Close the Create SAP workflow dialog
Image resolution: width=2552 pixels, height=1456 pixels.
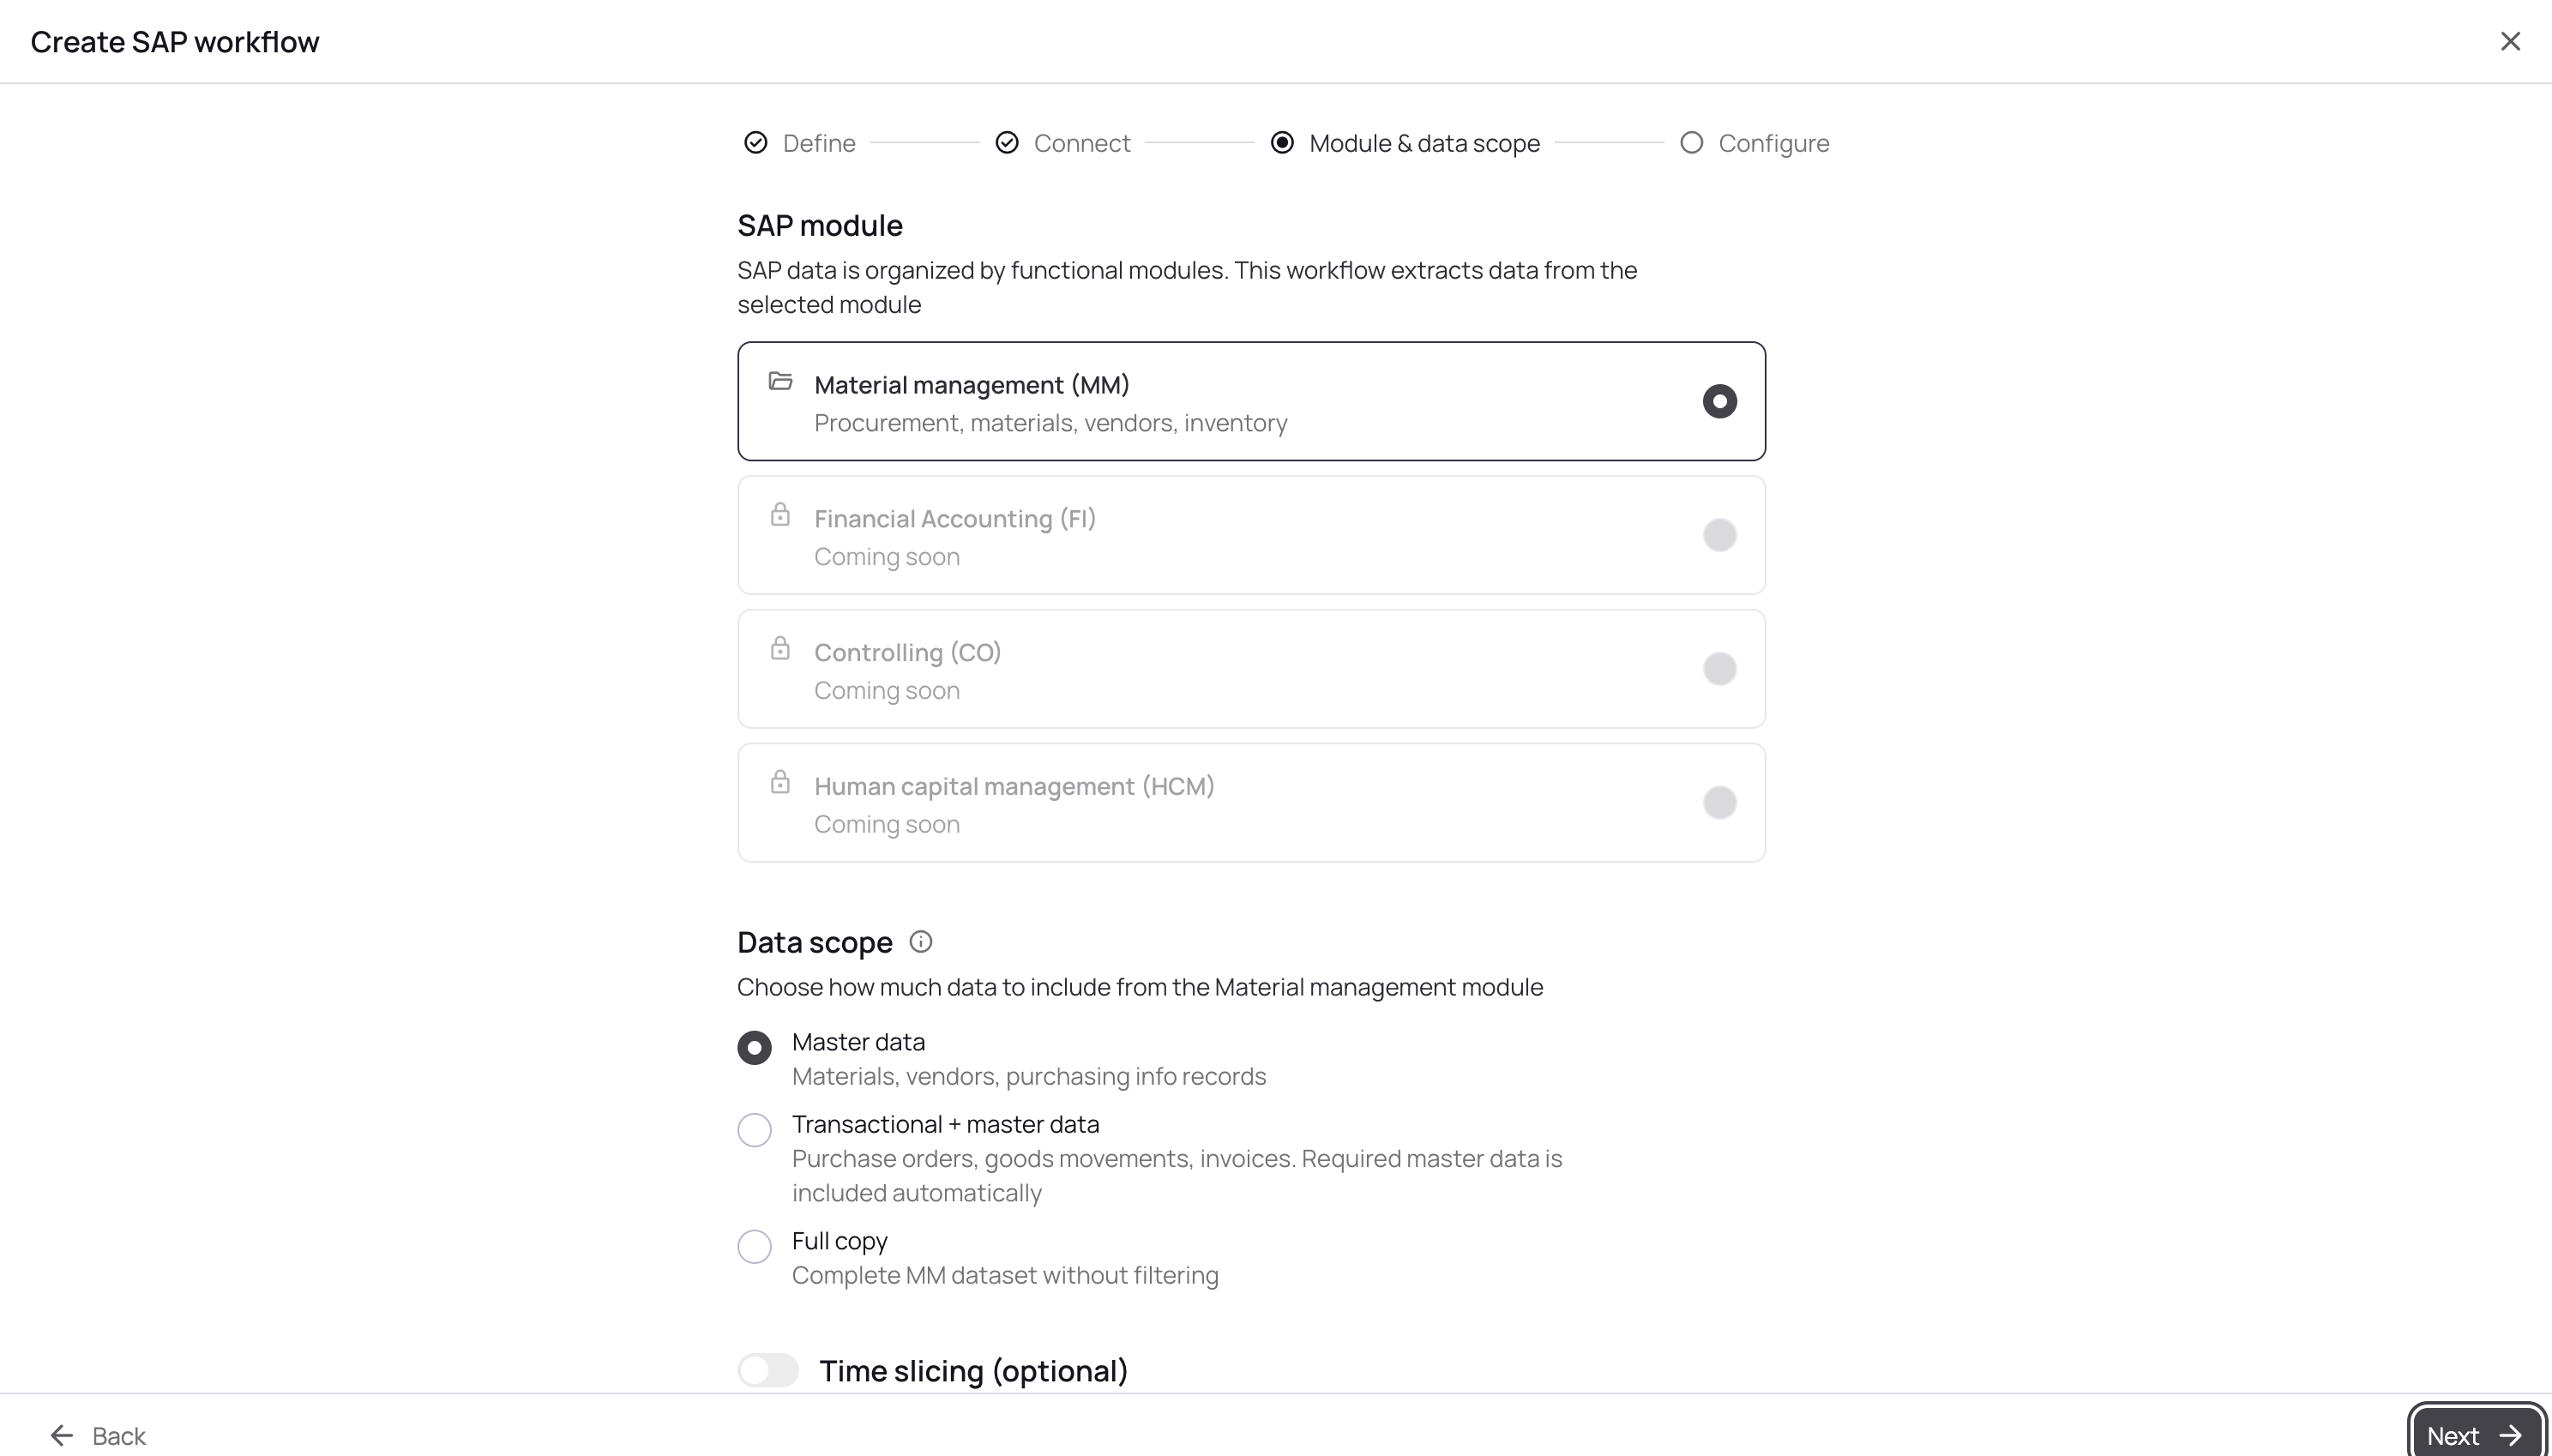[2510, 41]
